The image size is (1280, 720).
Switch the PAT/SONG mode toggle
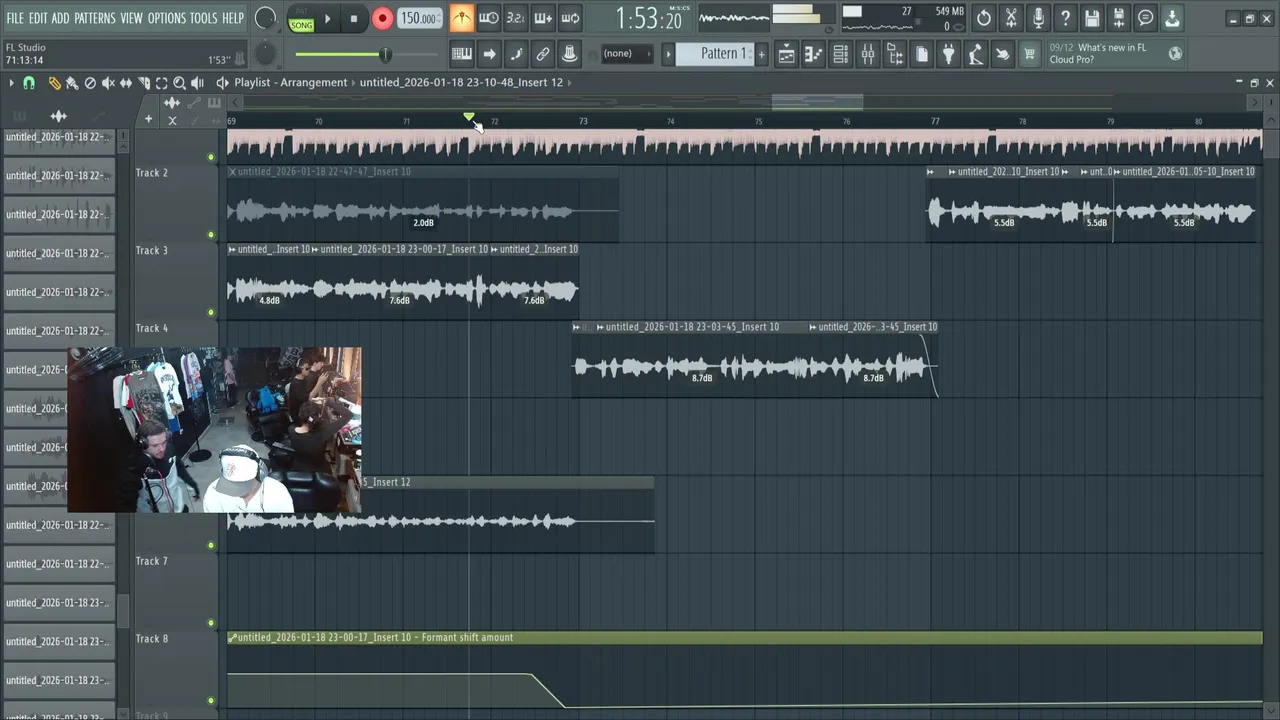coord(301,19)
